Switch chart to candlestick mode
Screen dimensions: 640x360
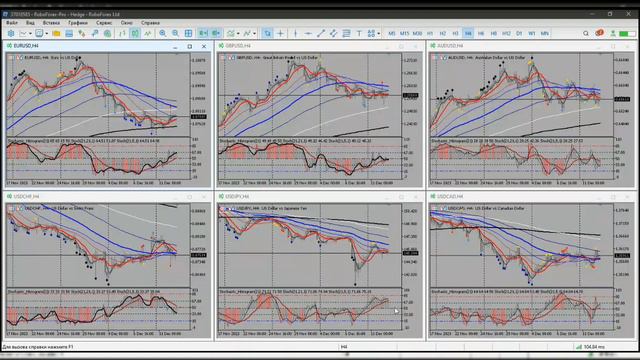pos(135,33)
